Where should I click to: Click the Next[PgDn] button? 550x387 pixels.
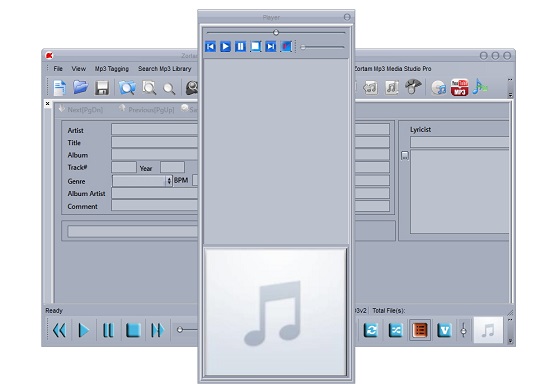click(81, 109)
